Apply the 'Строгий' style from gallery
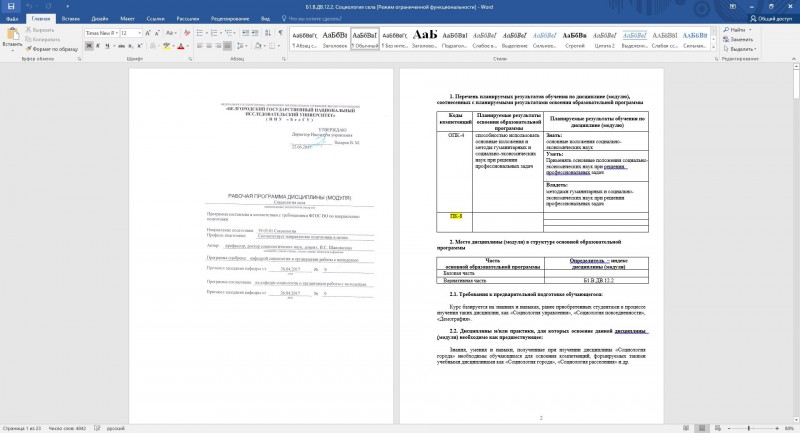The width and height of the screenshot is (800, 433). (x=574, y=39)
